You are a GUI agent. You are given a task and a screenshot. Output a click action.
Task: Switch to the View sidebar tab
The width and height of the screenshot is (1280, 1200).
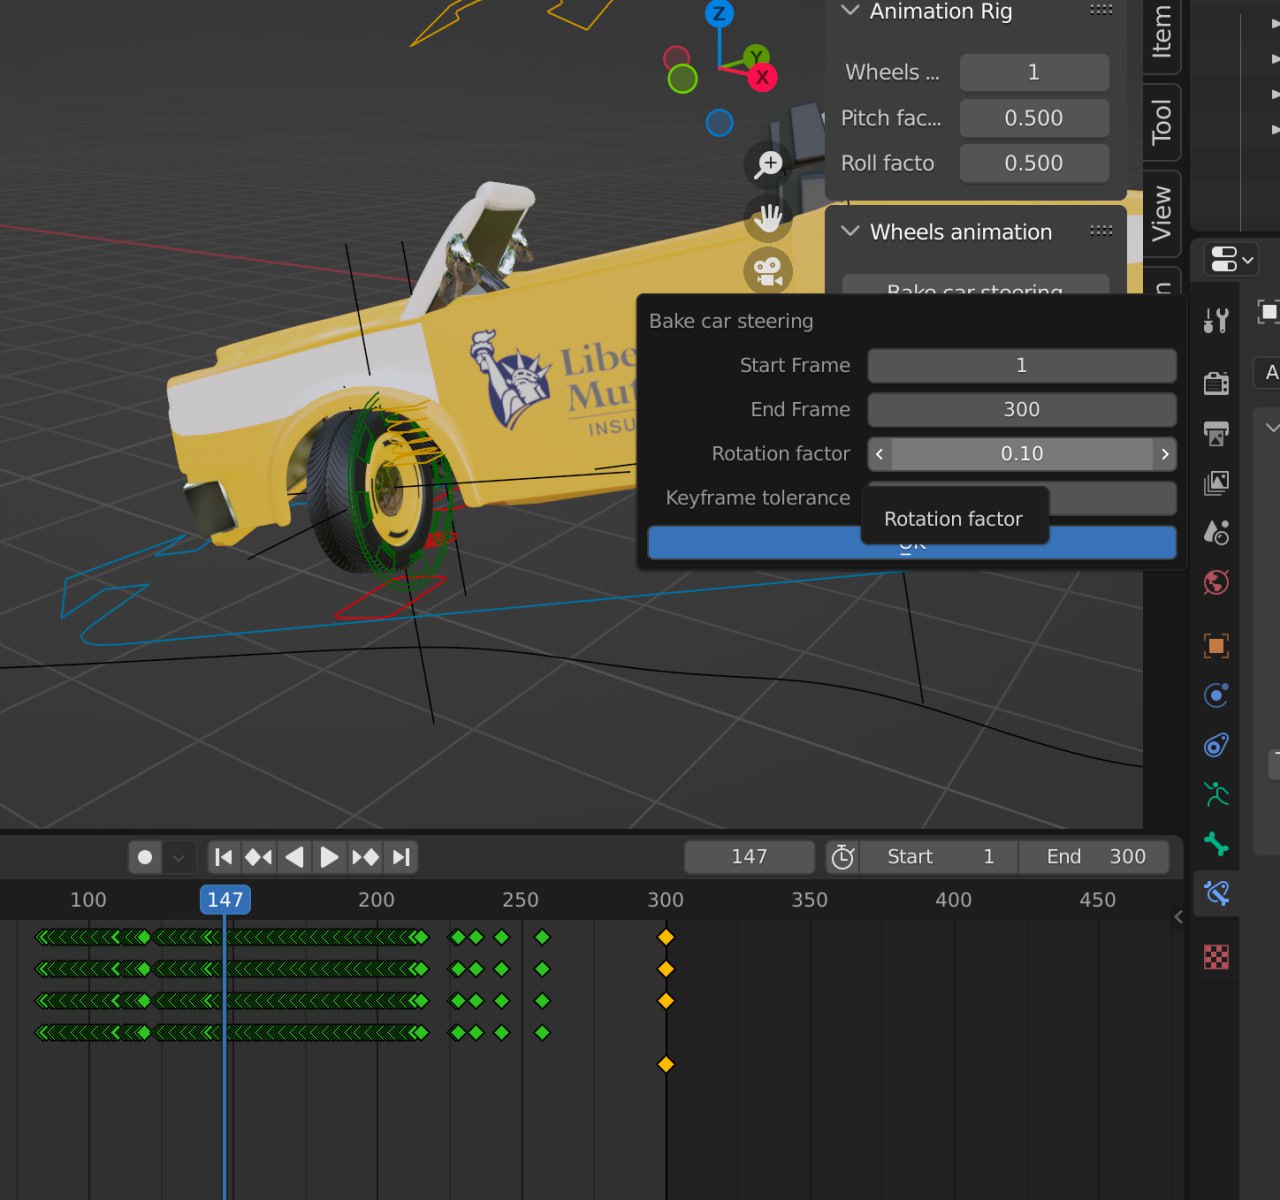click(1161, 212)
